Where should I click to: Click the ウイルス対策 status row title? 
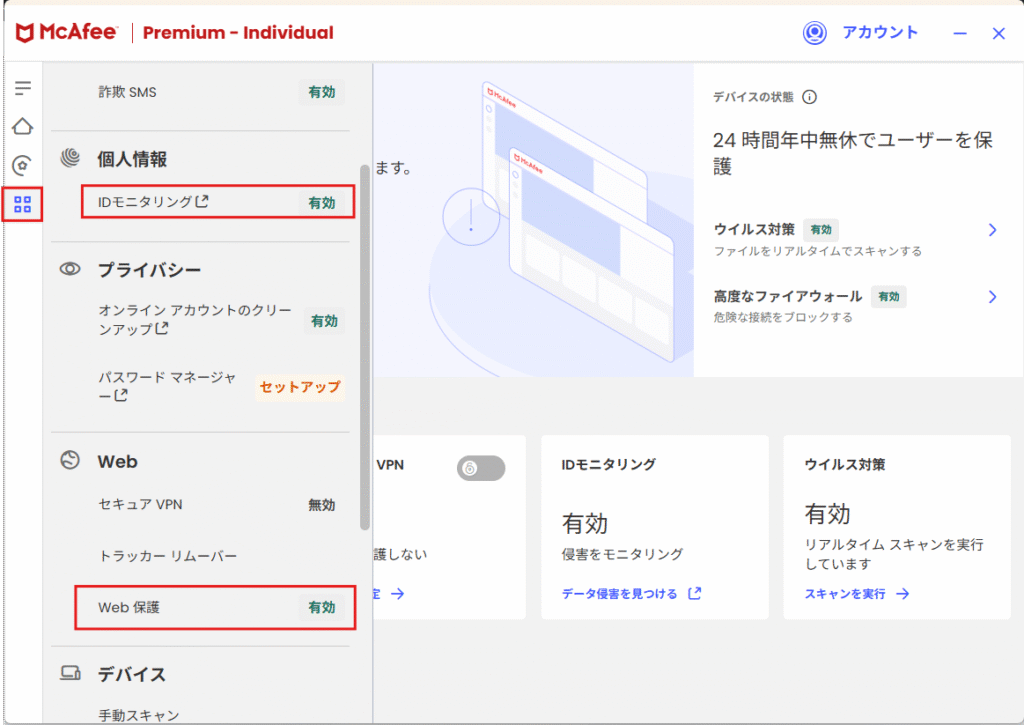tap(754, 229)
